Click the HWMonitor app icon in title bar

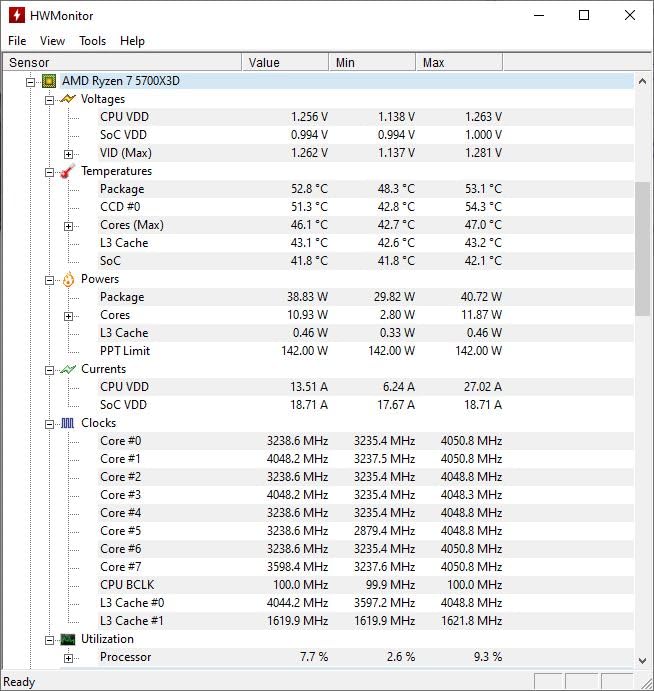[17, 15]
